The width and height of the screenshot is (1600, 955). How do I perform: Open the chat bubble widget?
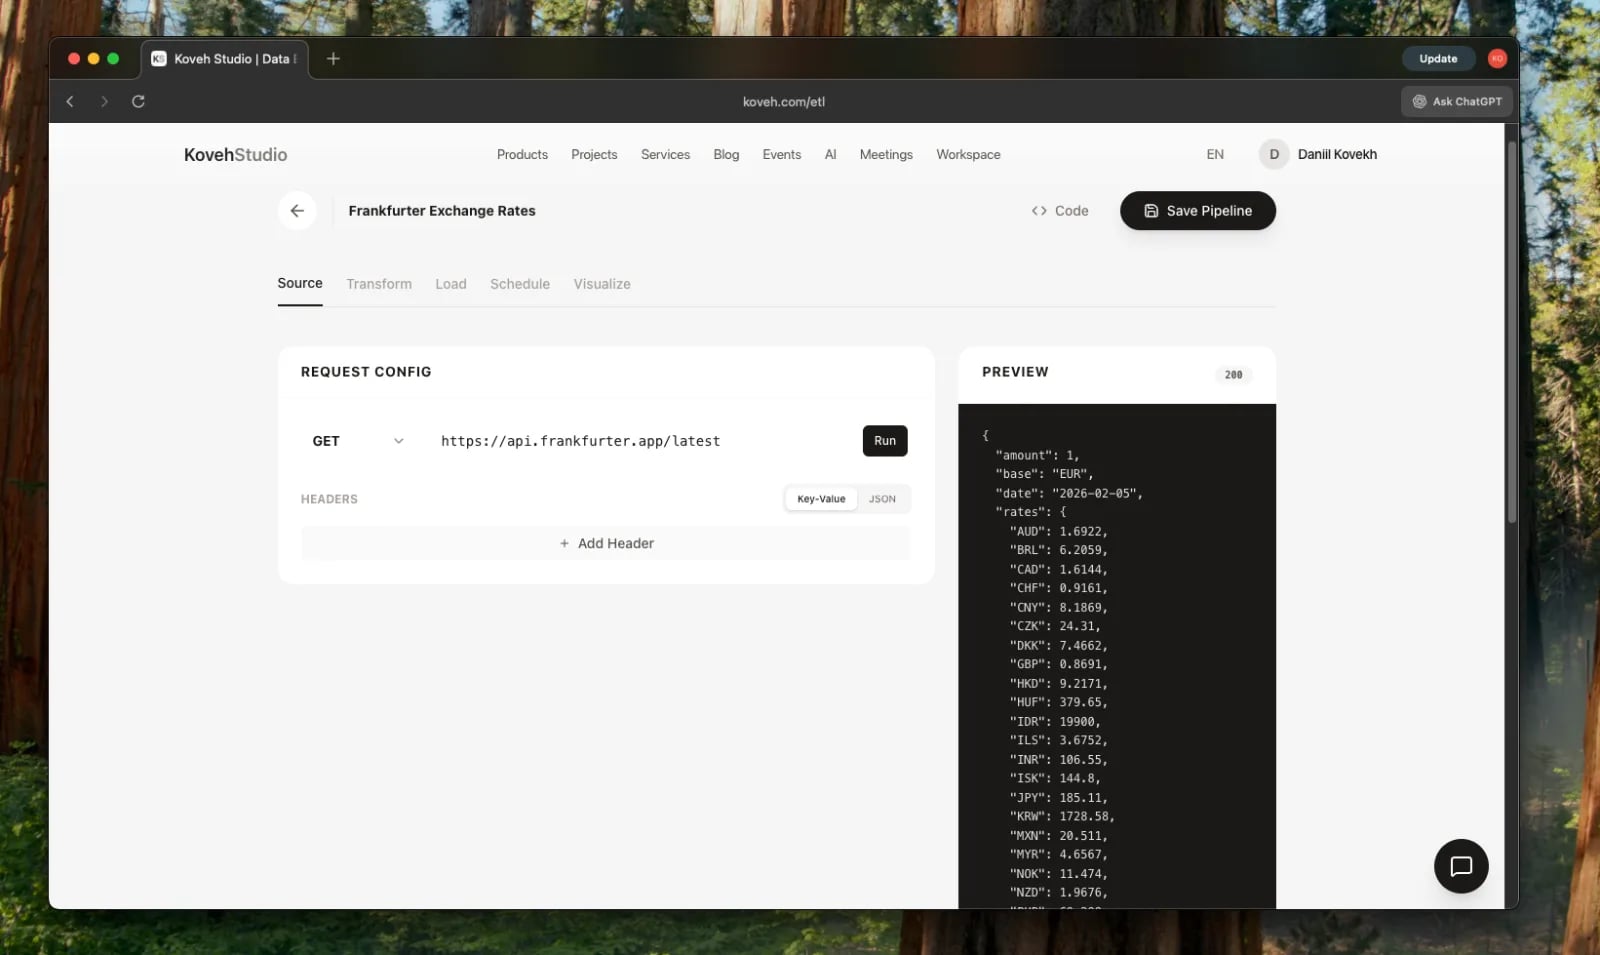pos(1460,866)
